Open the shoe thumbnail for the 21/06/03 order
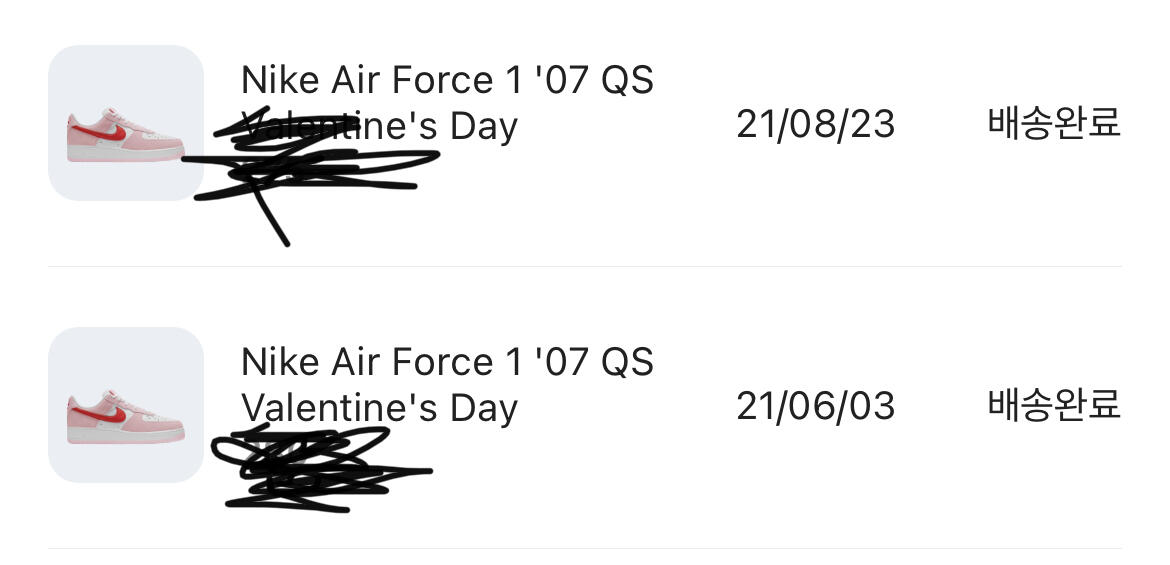1170x565 pixels. 125,405
